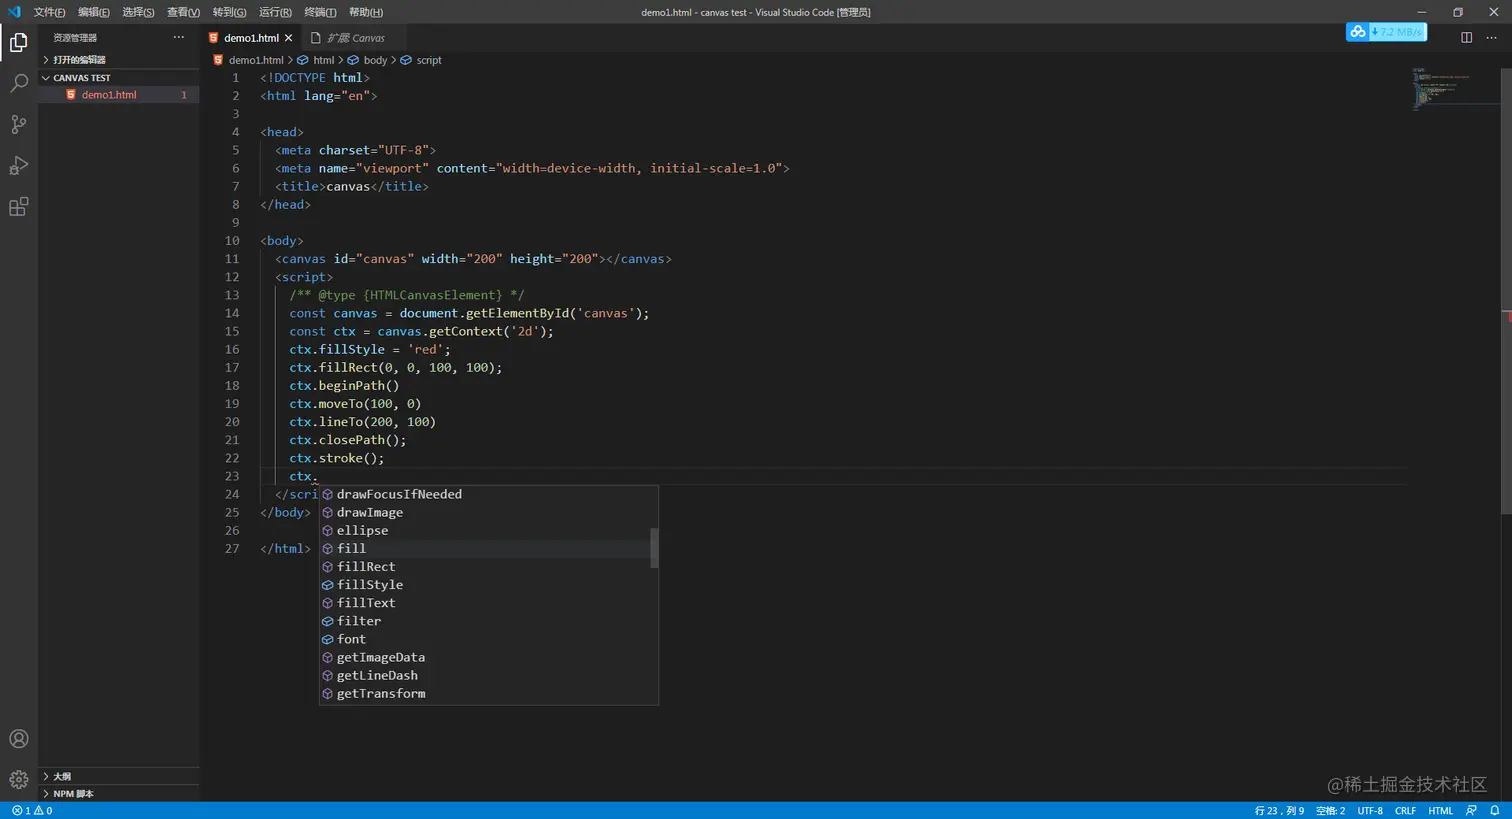Open the Explorer view in activity bar
Image resolution: width=1512 pixels, height=819 pixels.
pos(18,42)
